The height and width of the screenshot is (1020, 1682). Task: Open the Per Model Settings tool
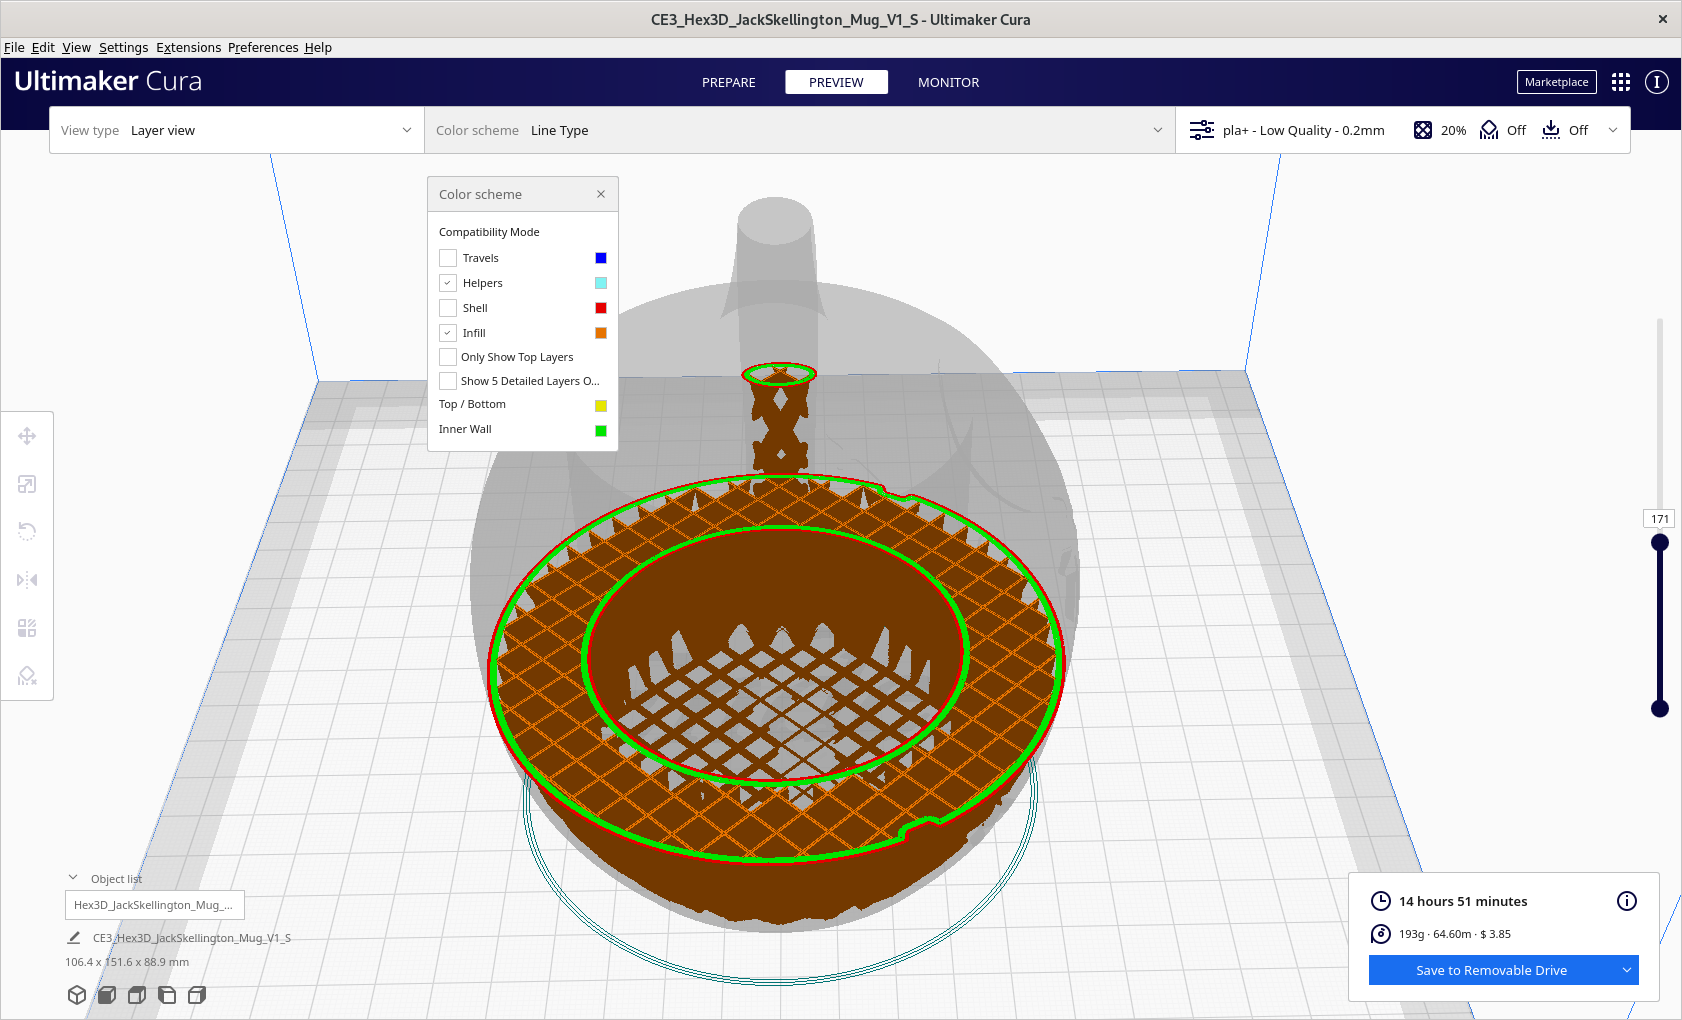click(27, 628)
